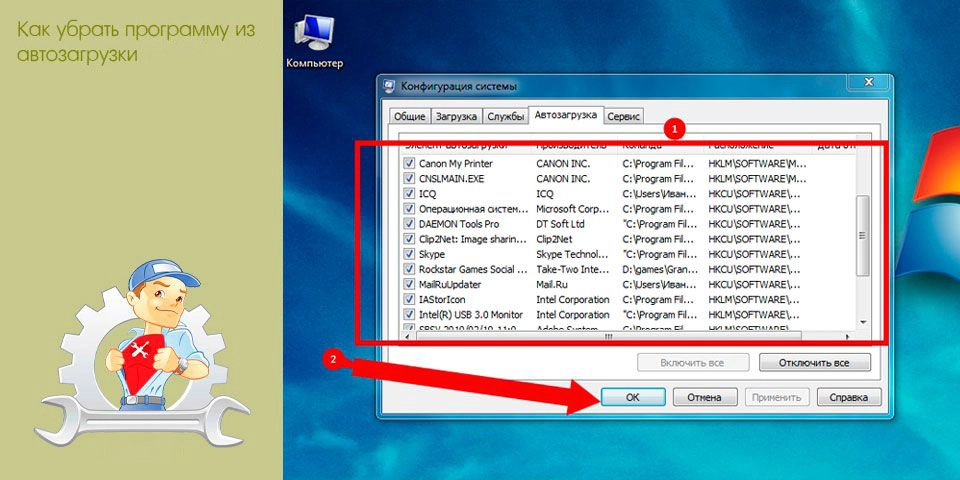Image resolution: width=960 pixels, height=480 pixels.
Task: Toggle the Skype startup checkbox
Action: point(409,255)
